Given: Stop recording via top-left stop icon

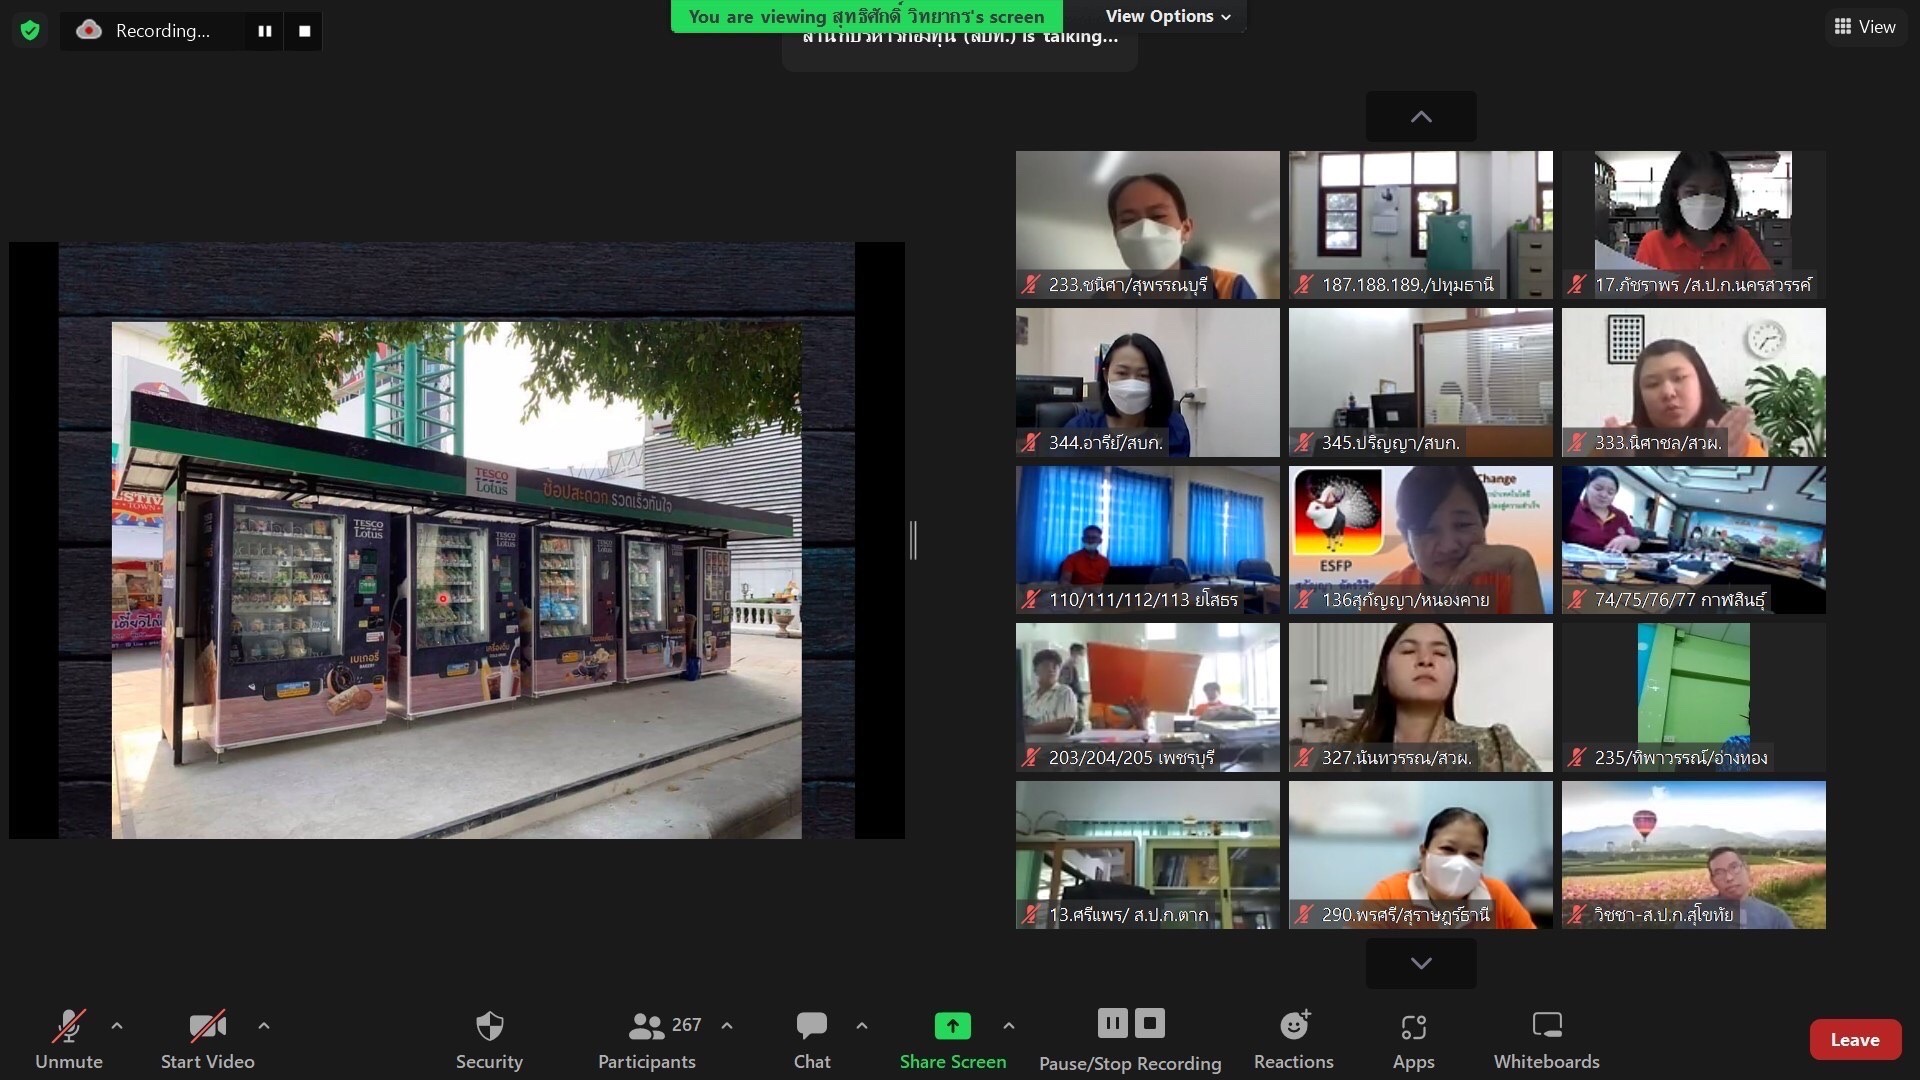Looking at the screenshot, I should pos(304,31).
